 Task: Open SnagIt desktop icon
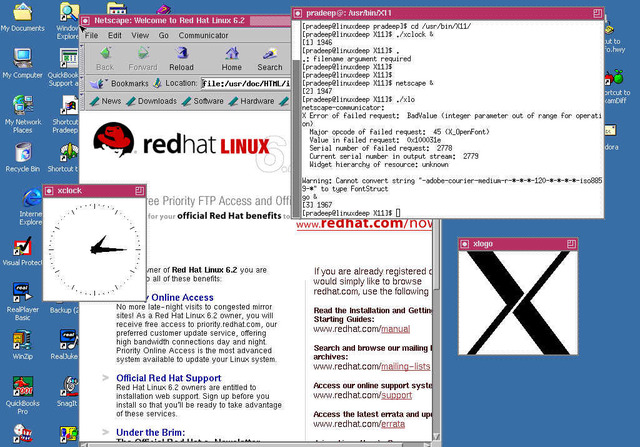coord(69,392)
